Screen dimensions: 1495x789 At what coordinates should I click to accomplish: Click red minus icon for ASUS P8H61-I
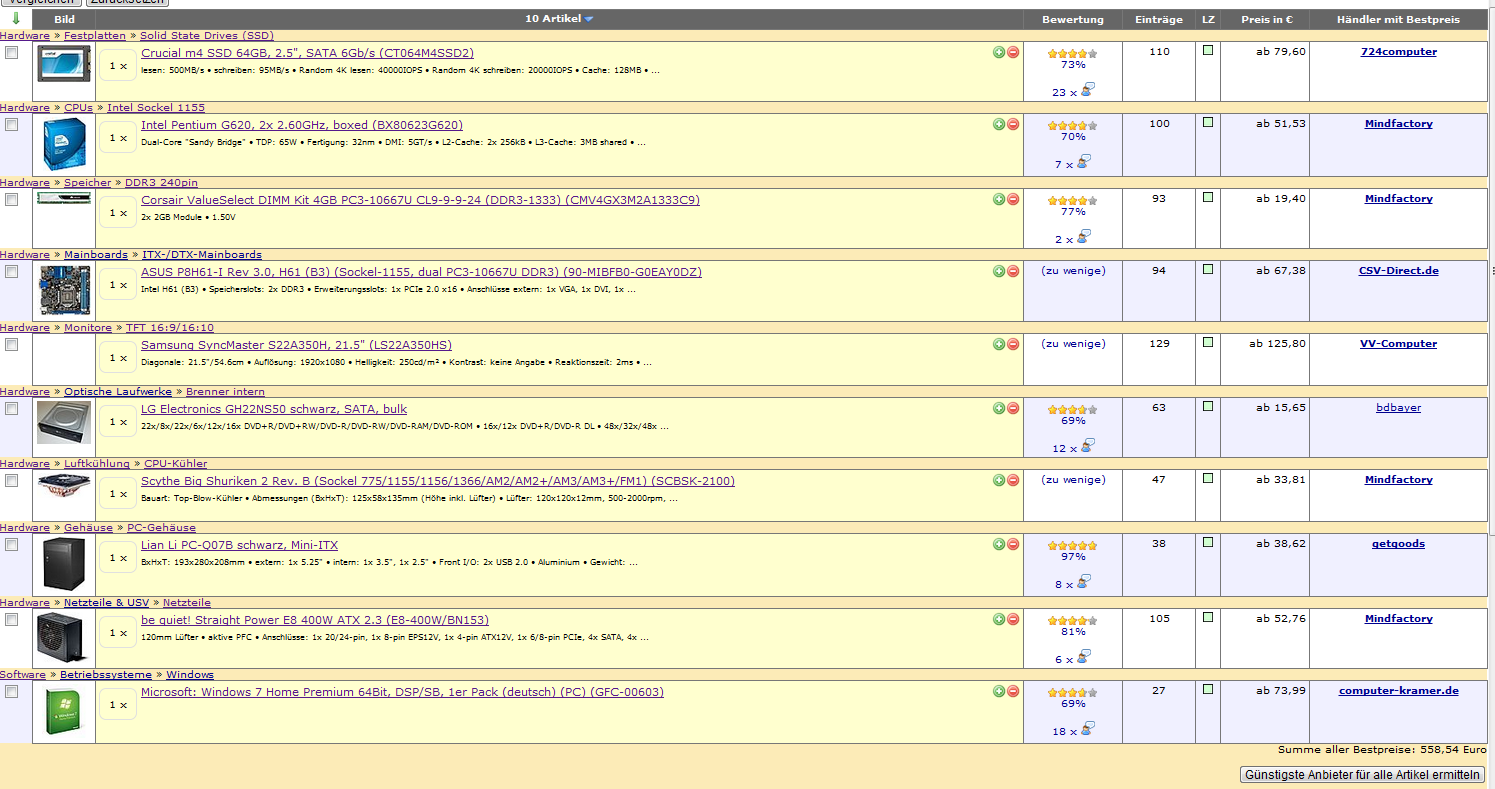click(1013, 271)
